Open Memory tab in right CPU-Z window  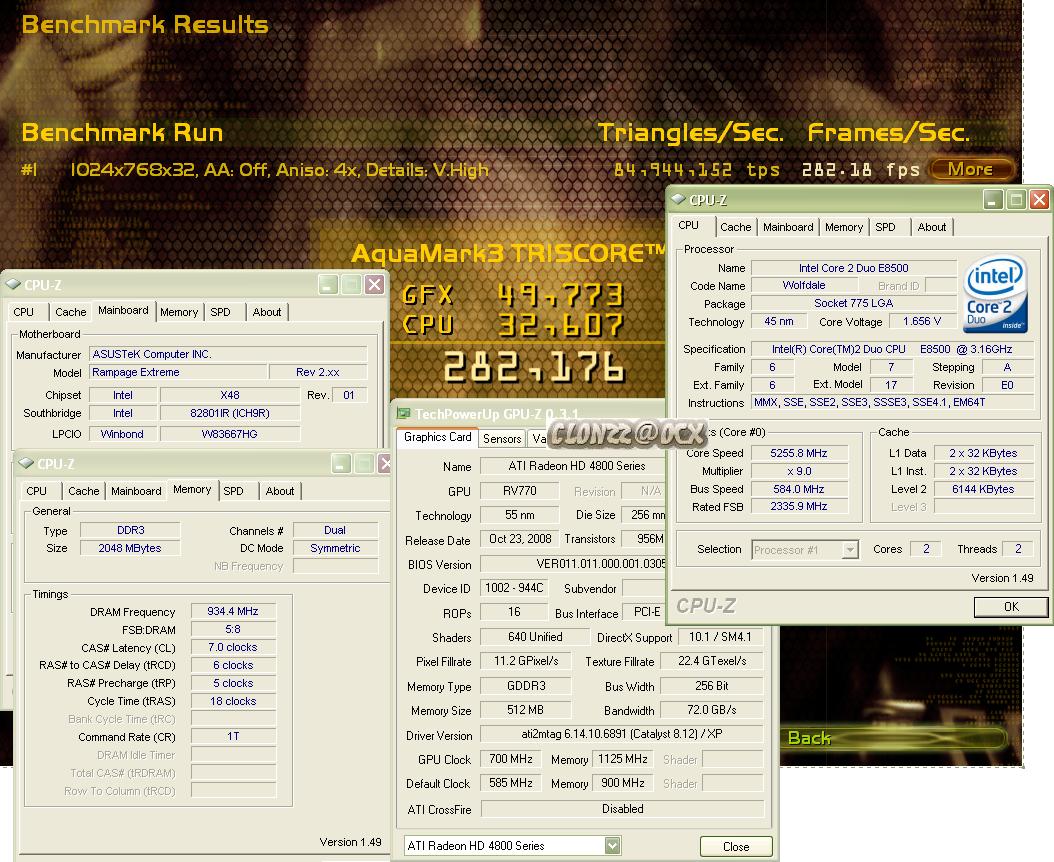(x=844, y=227)
